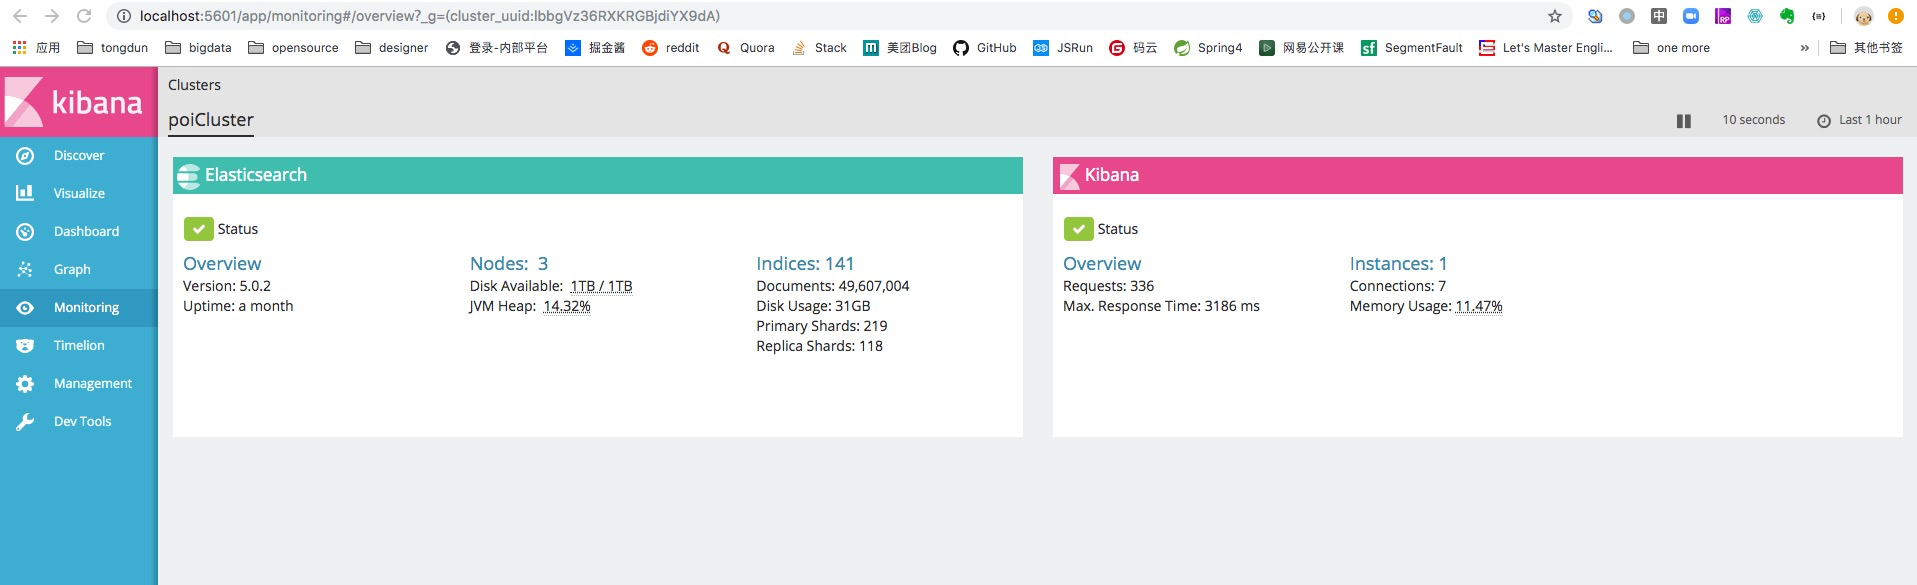Click the Evernote elephant extension icon
Screen dimensions: 1917x585
click(1787, 16)
